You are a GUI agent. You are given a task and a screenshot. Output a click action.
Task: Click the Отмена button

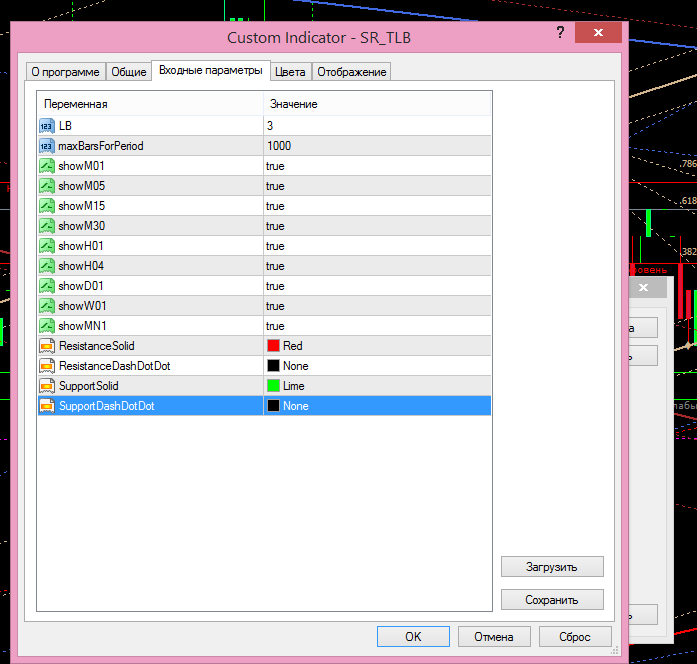point(494,636)
